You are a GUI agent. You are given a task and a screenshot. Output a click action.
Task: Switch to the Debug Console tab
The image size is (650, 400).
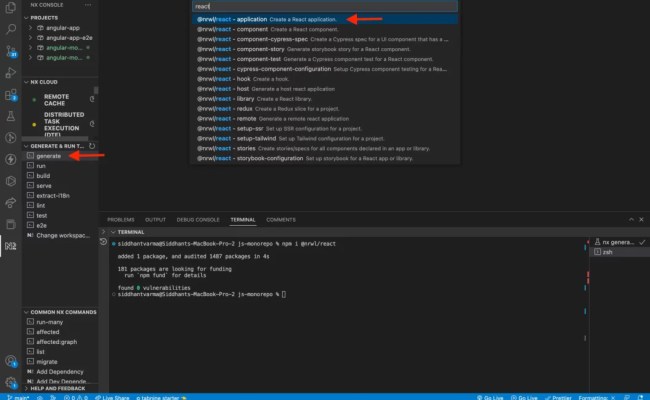point(198,220)
